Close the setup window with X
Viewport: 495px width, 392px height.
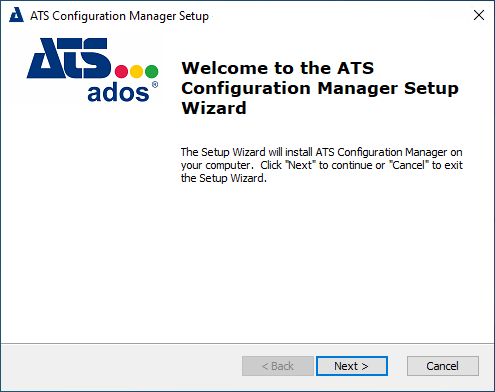[x=479, y=15]
